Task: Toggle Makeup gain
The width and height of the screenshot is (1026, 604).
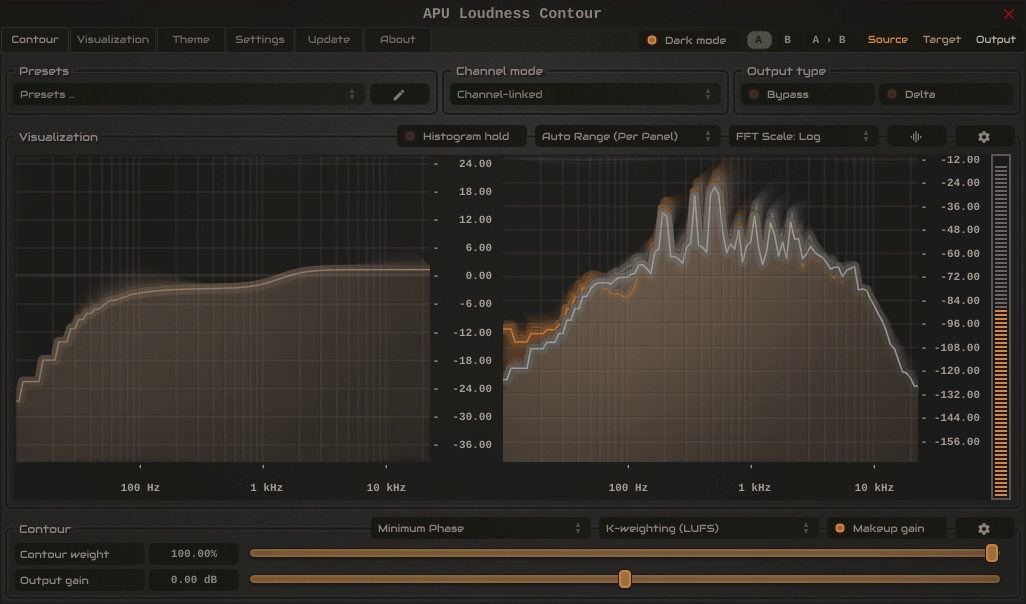Action: click(x=887, y=529)
